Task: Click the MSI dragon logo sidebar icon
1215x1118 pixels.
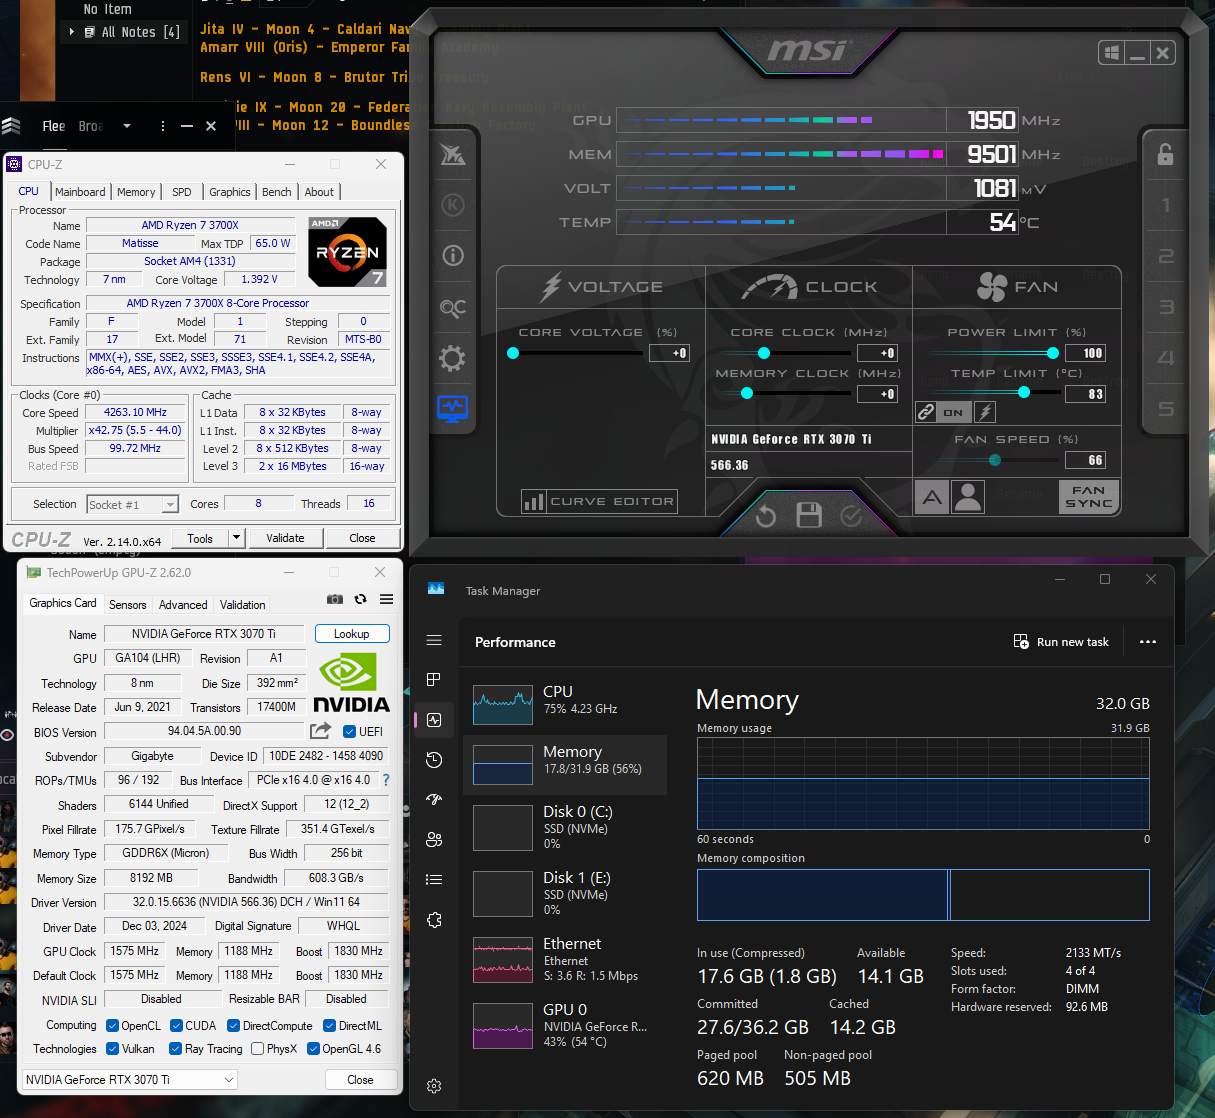Action: point(453,155)
